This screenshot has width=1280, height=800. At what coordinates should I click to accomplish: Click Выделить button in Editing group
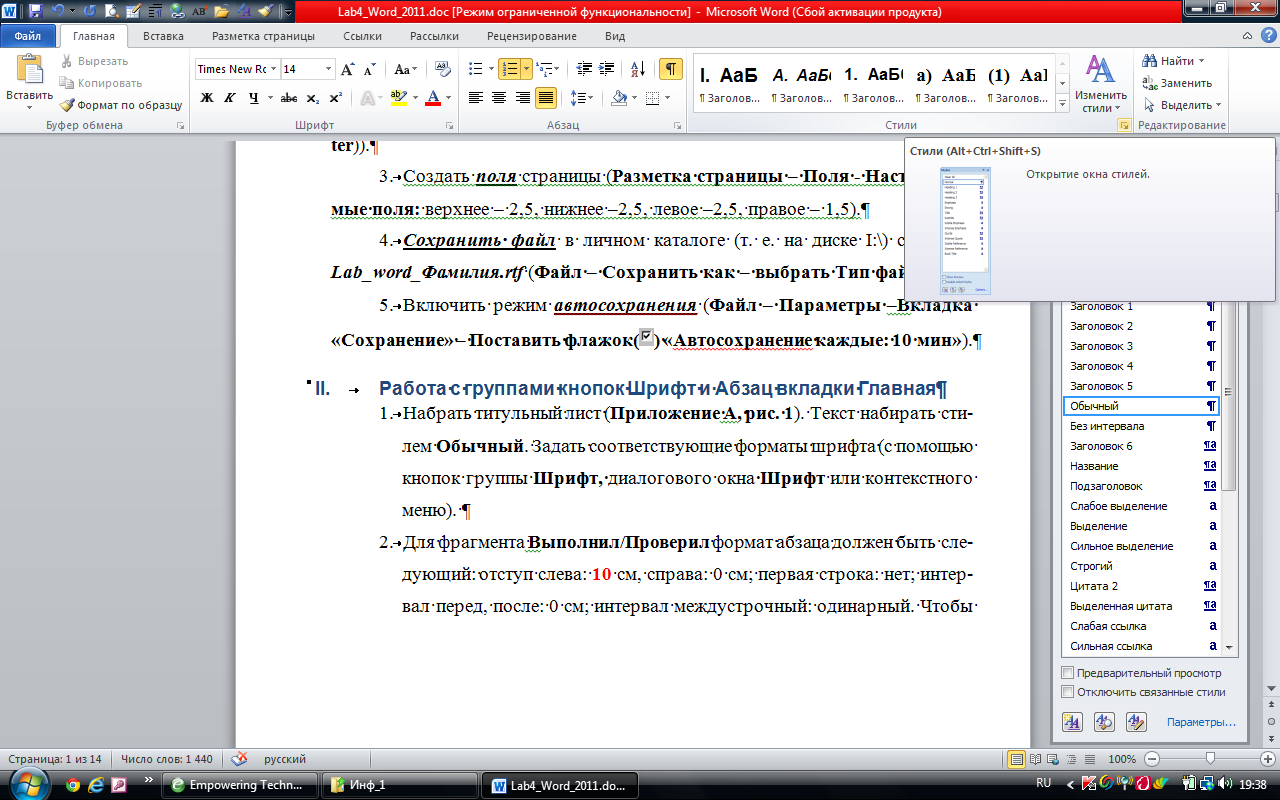point(1182,105)
